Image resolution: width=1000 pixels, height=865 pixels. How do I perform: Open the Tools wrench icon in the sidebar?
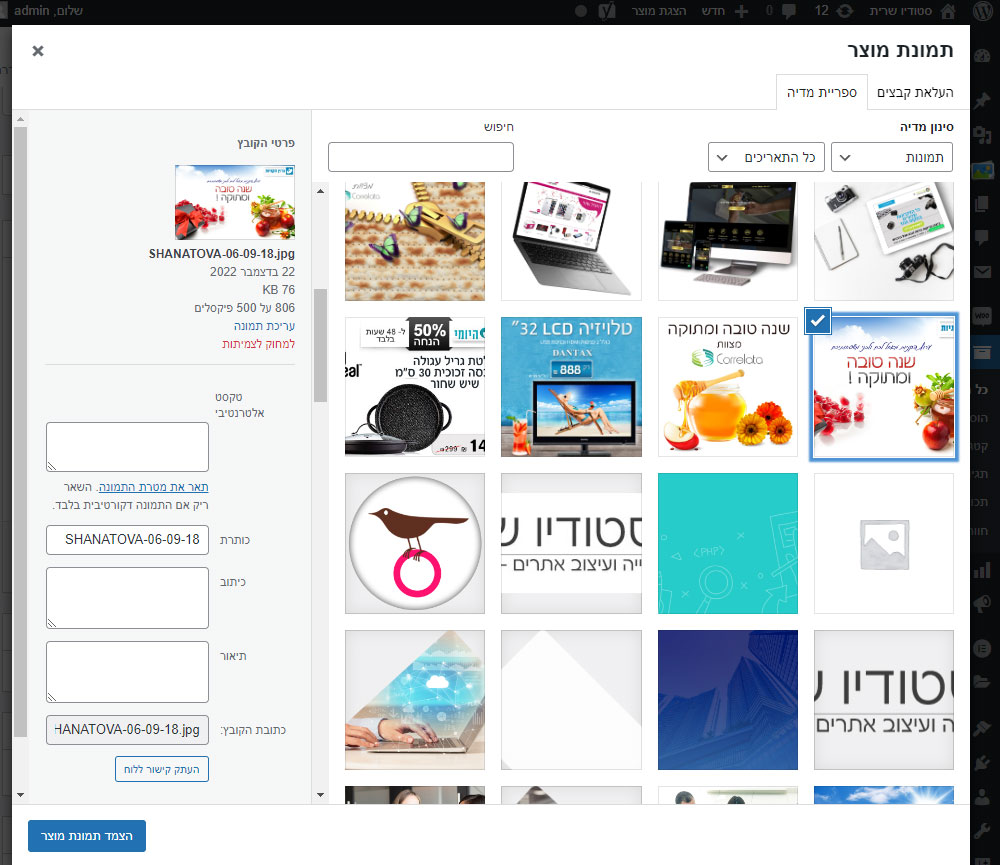(x=982, y=831)
